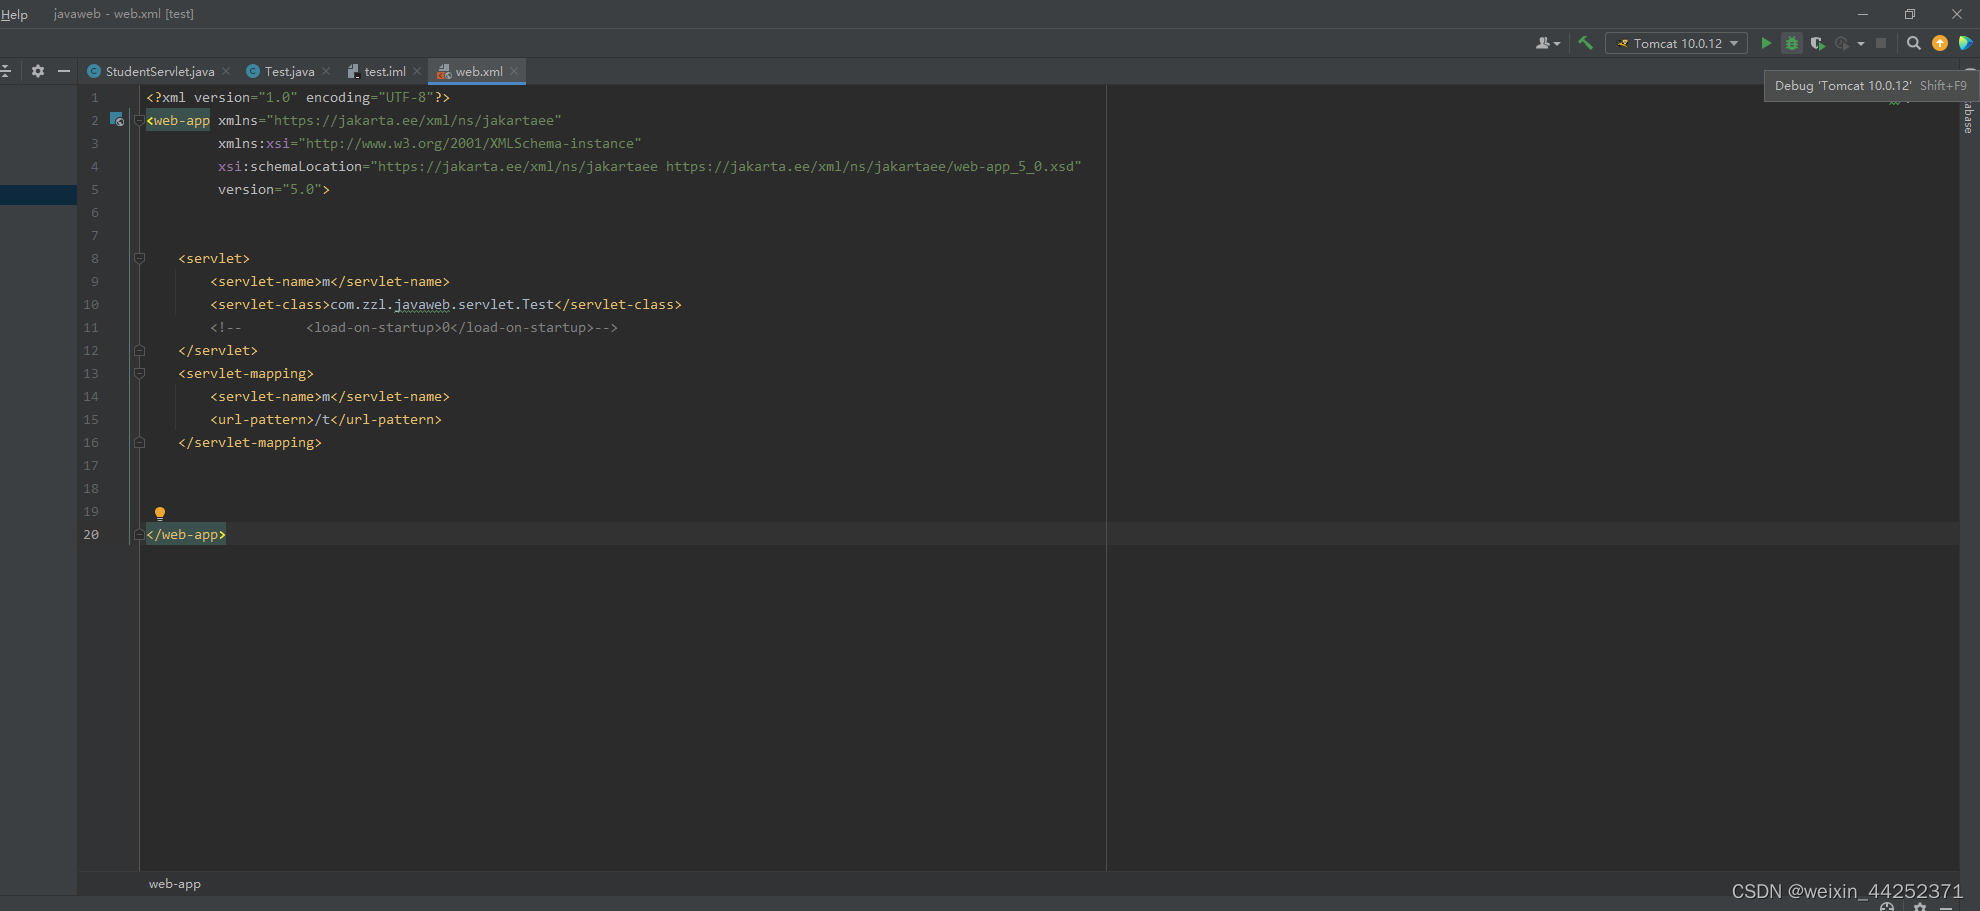Click the XML declaration on line 1
Image resolution: width=1980 pixels, height=911 pixels.
click(x=298, y=97)
